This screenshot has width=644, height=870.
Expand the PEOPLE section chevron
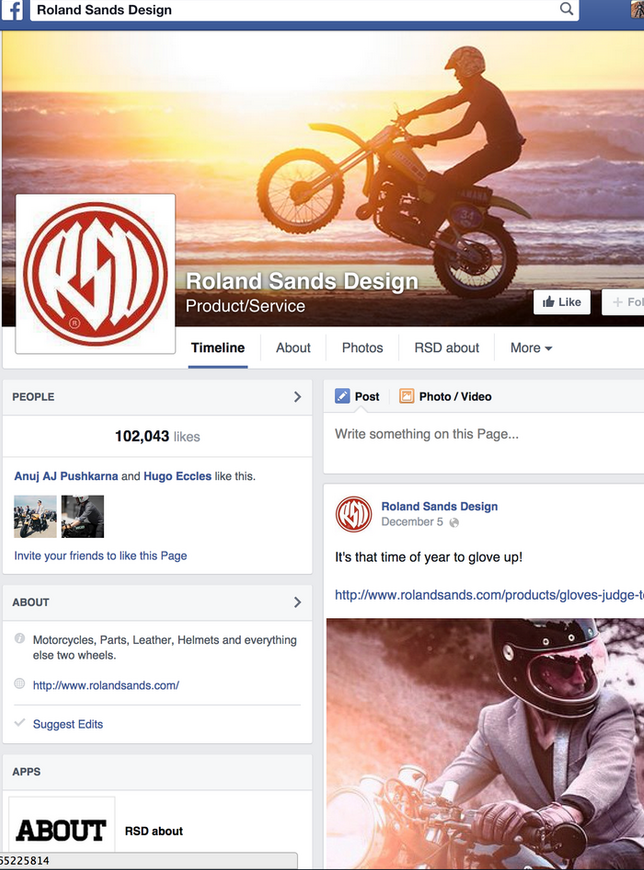coord(297,397)
